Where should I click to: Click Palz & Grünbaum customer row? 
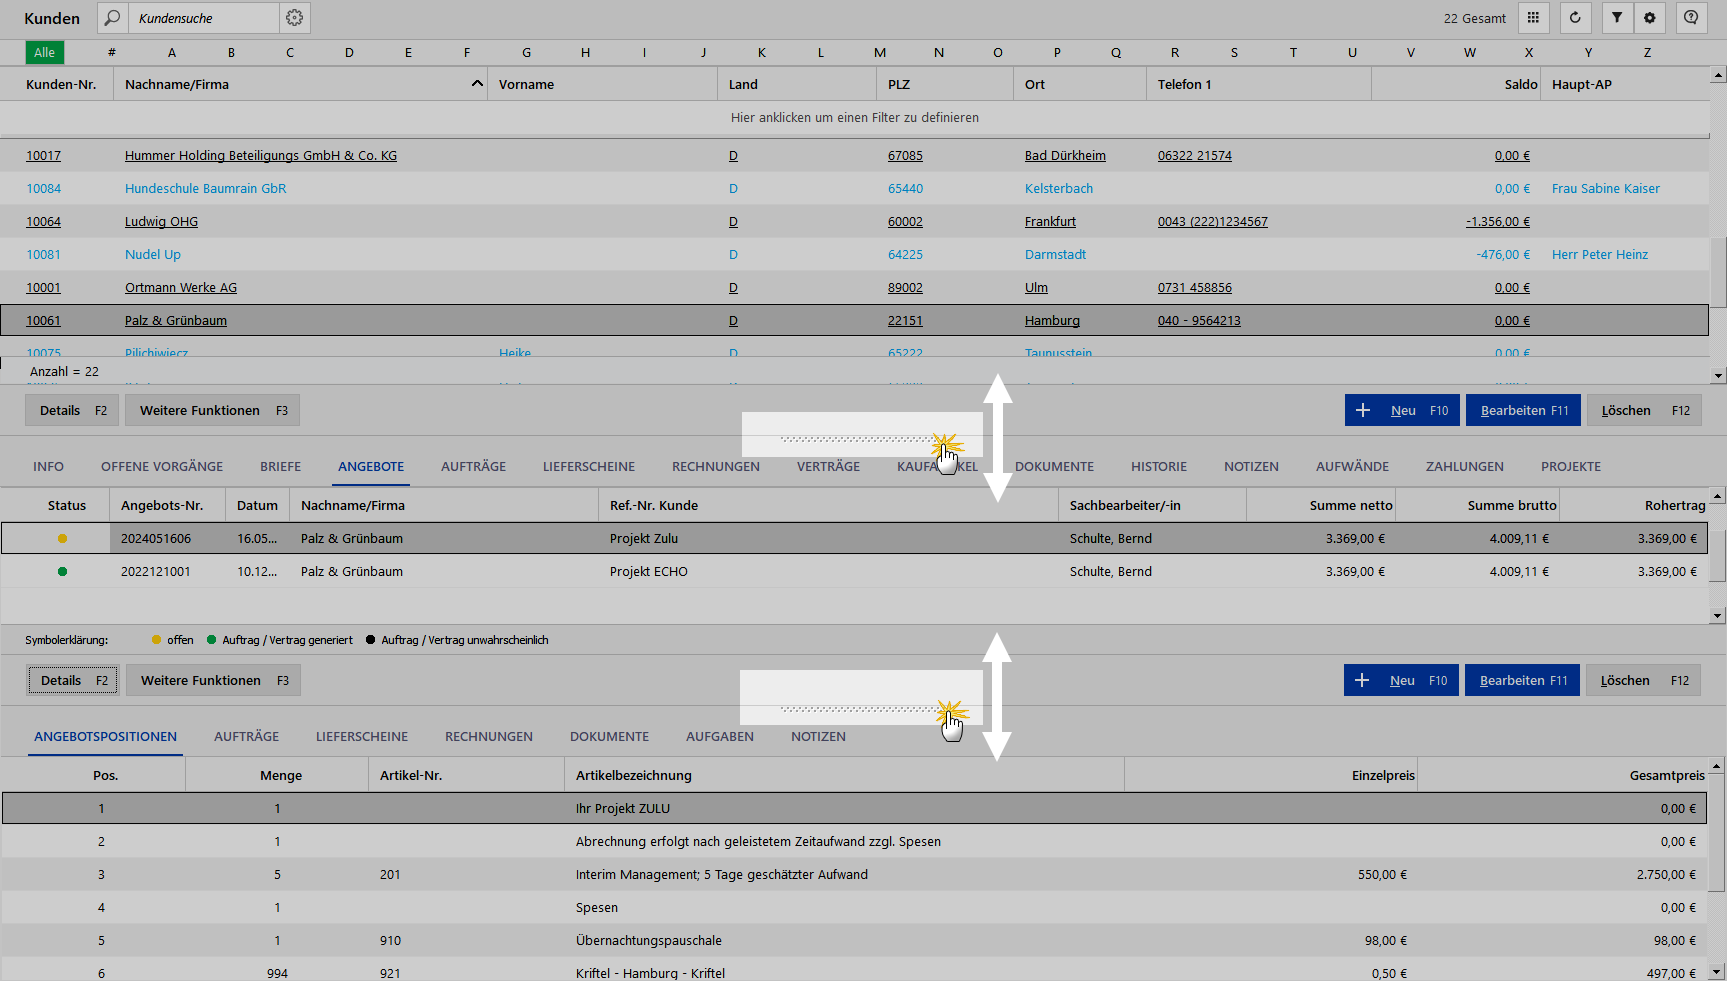tap(854, 321)
